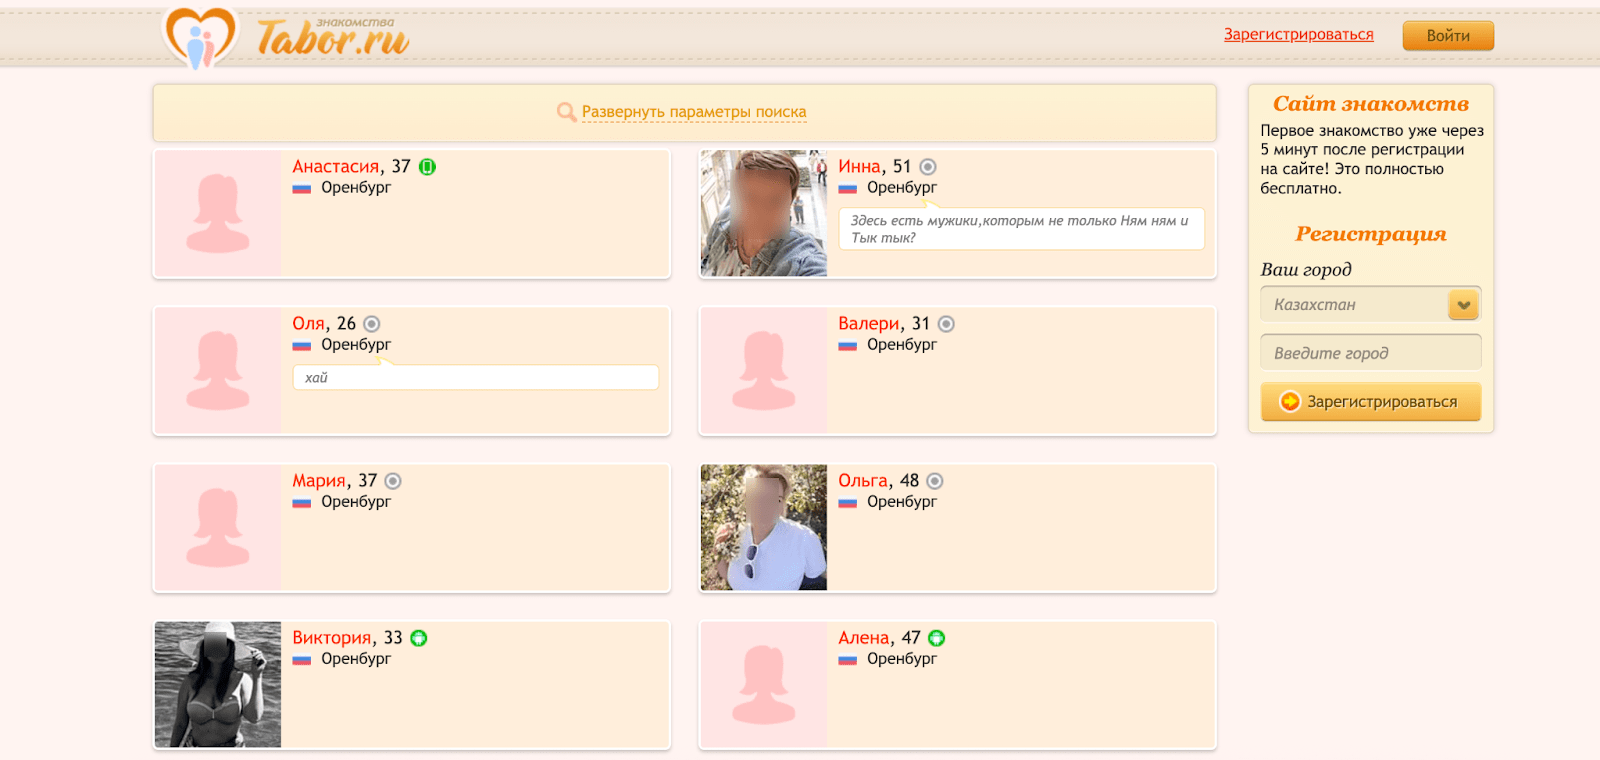The image size is (1600, 760).
Task: Click the Введите город input field
Action: [x=1370, y=353]
